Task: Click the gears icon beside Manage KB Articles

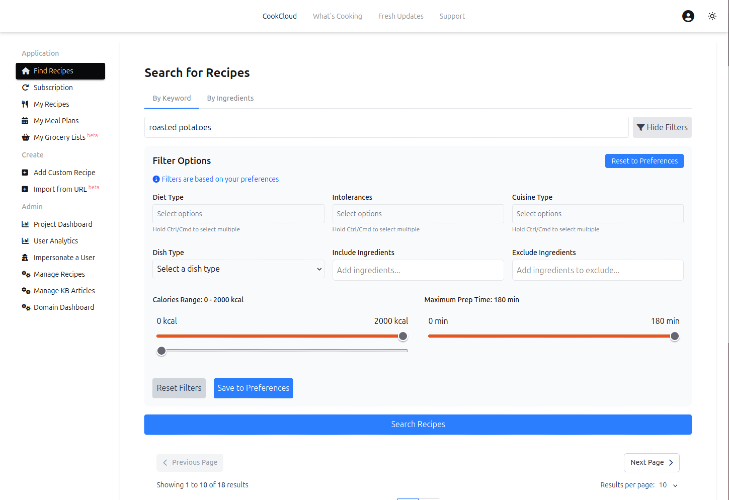Action: tap(26, 290)
